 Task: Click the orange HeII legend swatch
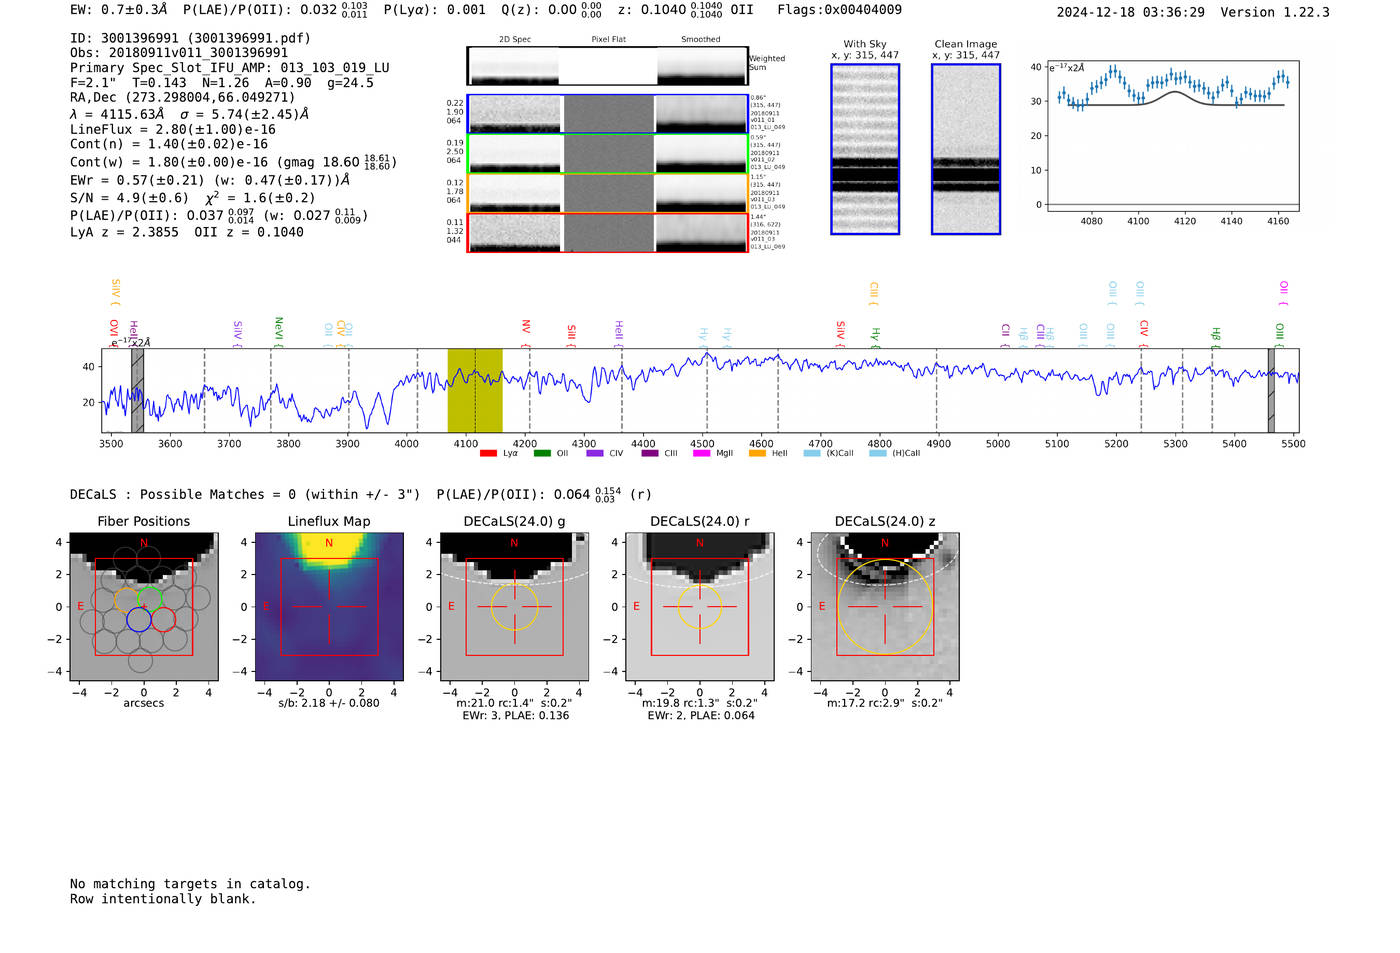[757, 453]
